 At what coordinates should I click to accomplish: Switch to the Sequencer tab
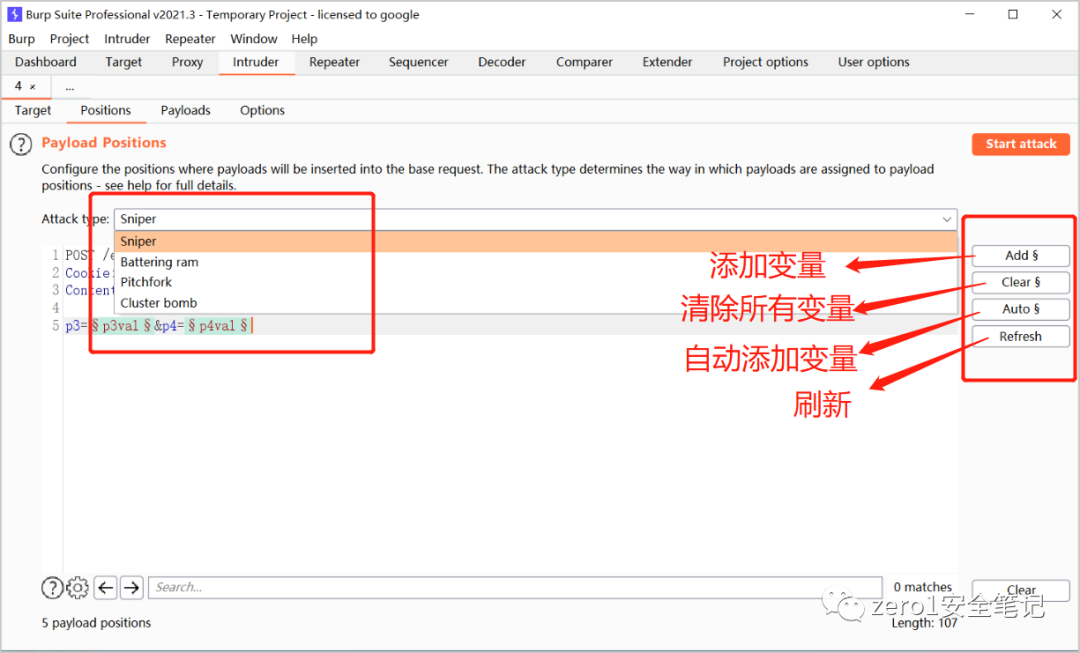[x=418, y=62]
